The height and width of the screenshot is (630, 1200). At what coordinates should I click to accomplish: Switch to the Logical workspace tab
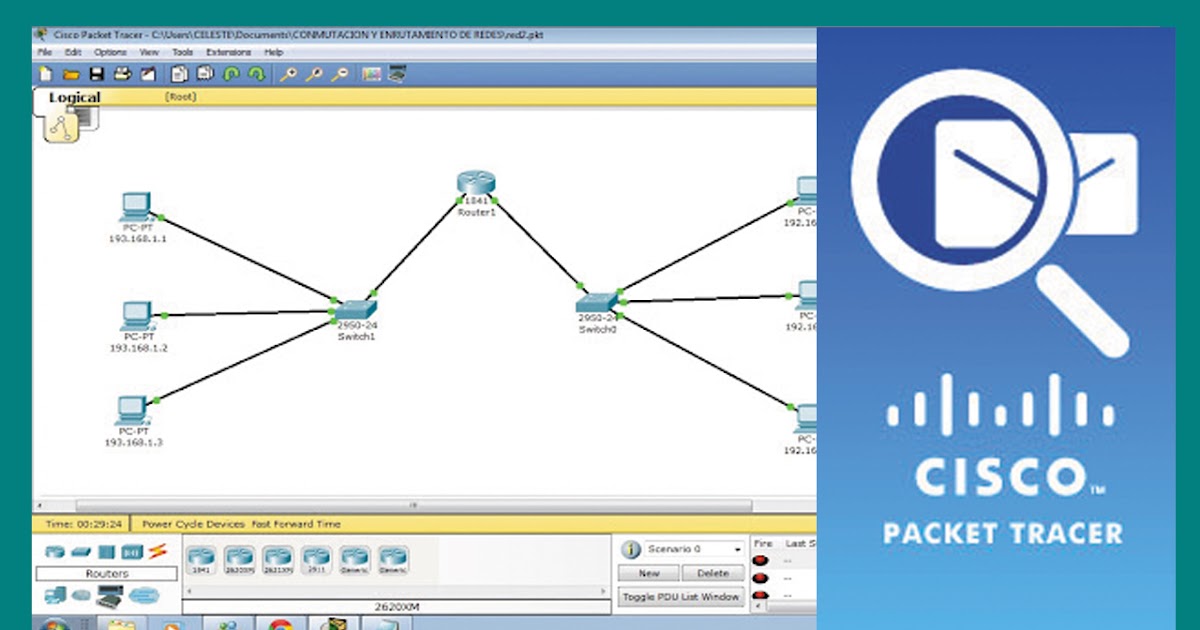pyautogui.click(x=75, y=97)
